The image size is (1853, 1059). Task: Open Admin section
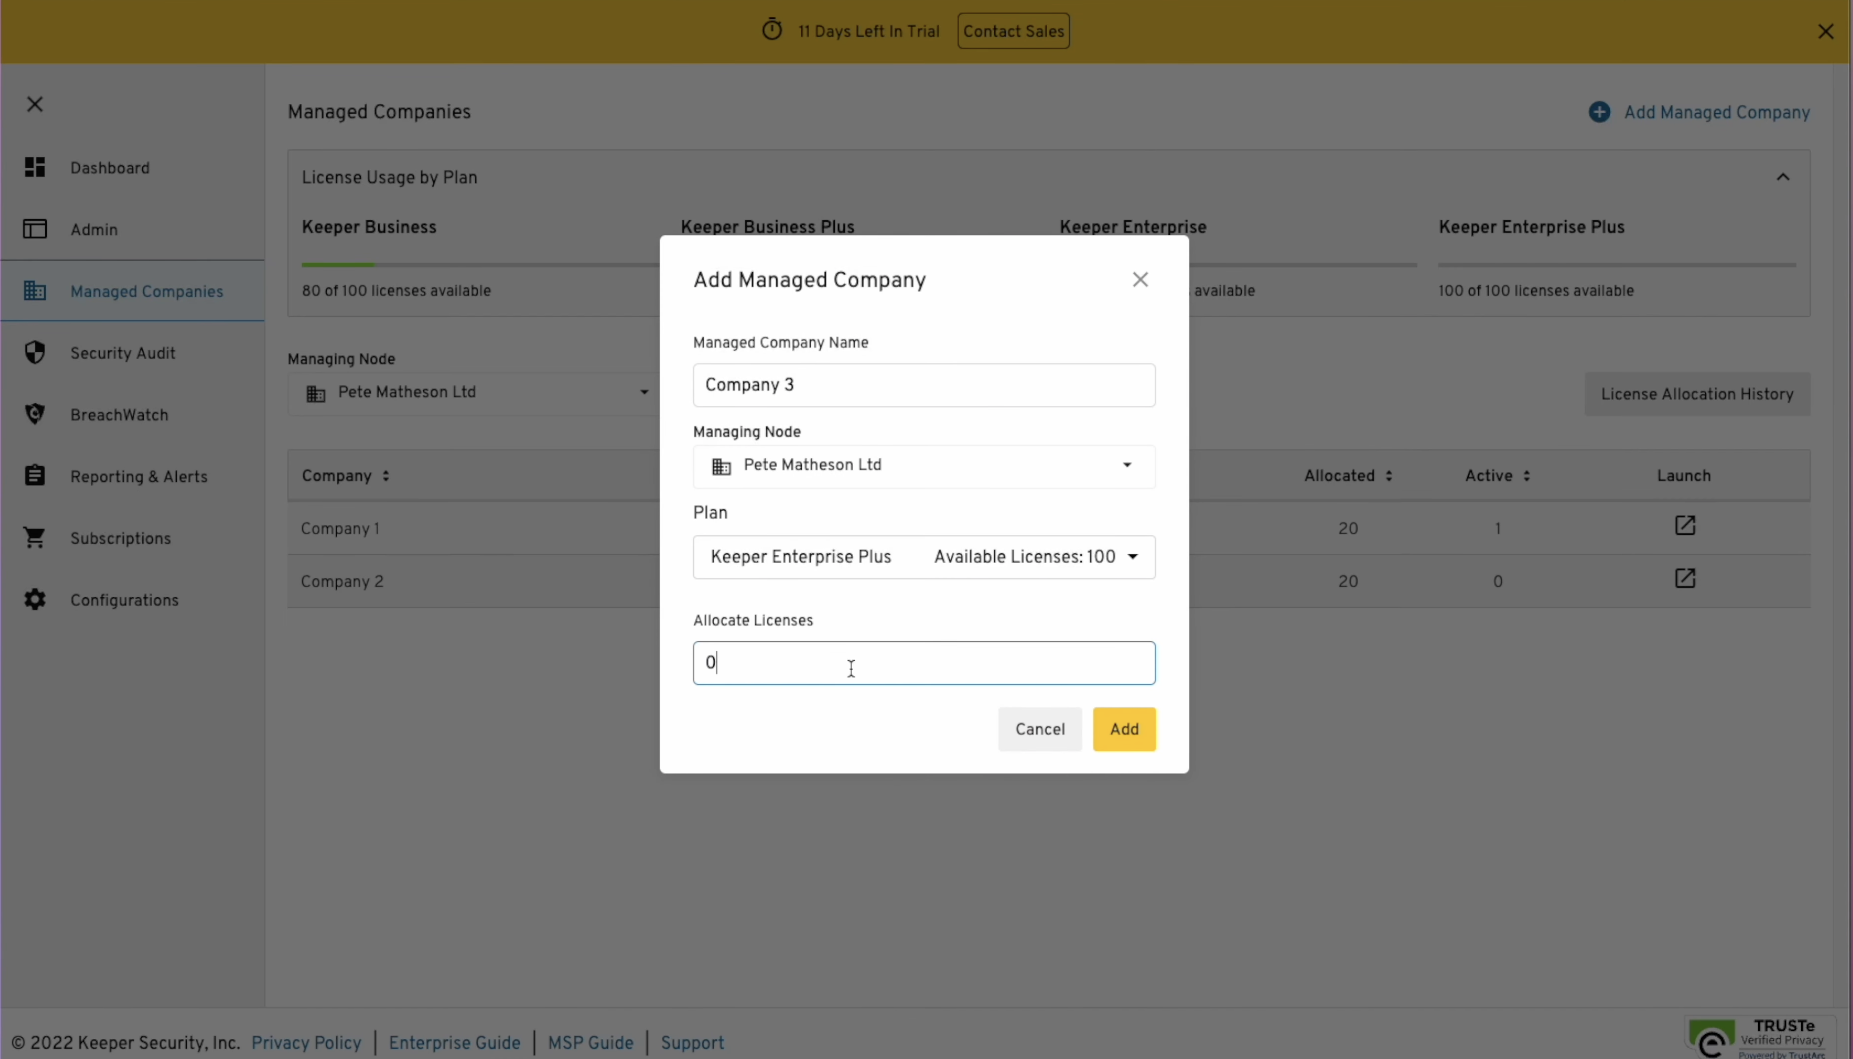[x=94, y=230]
